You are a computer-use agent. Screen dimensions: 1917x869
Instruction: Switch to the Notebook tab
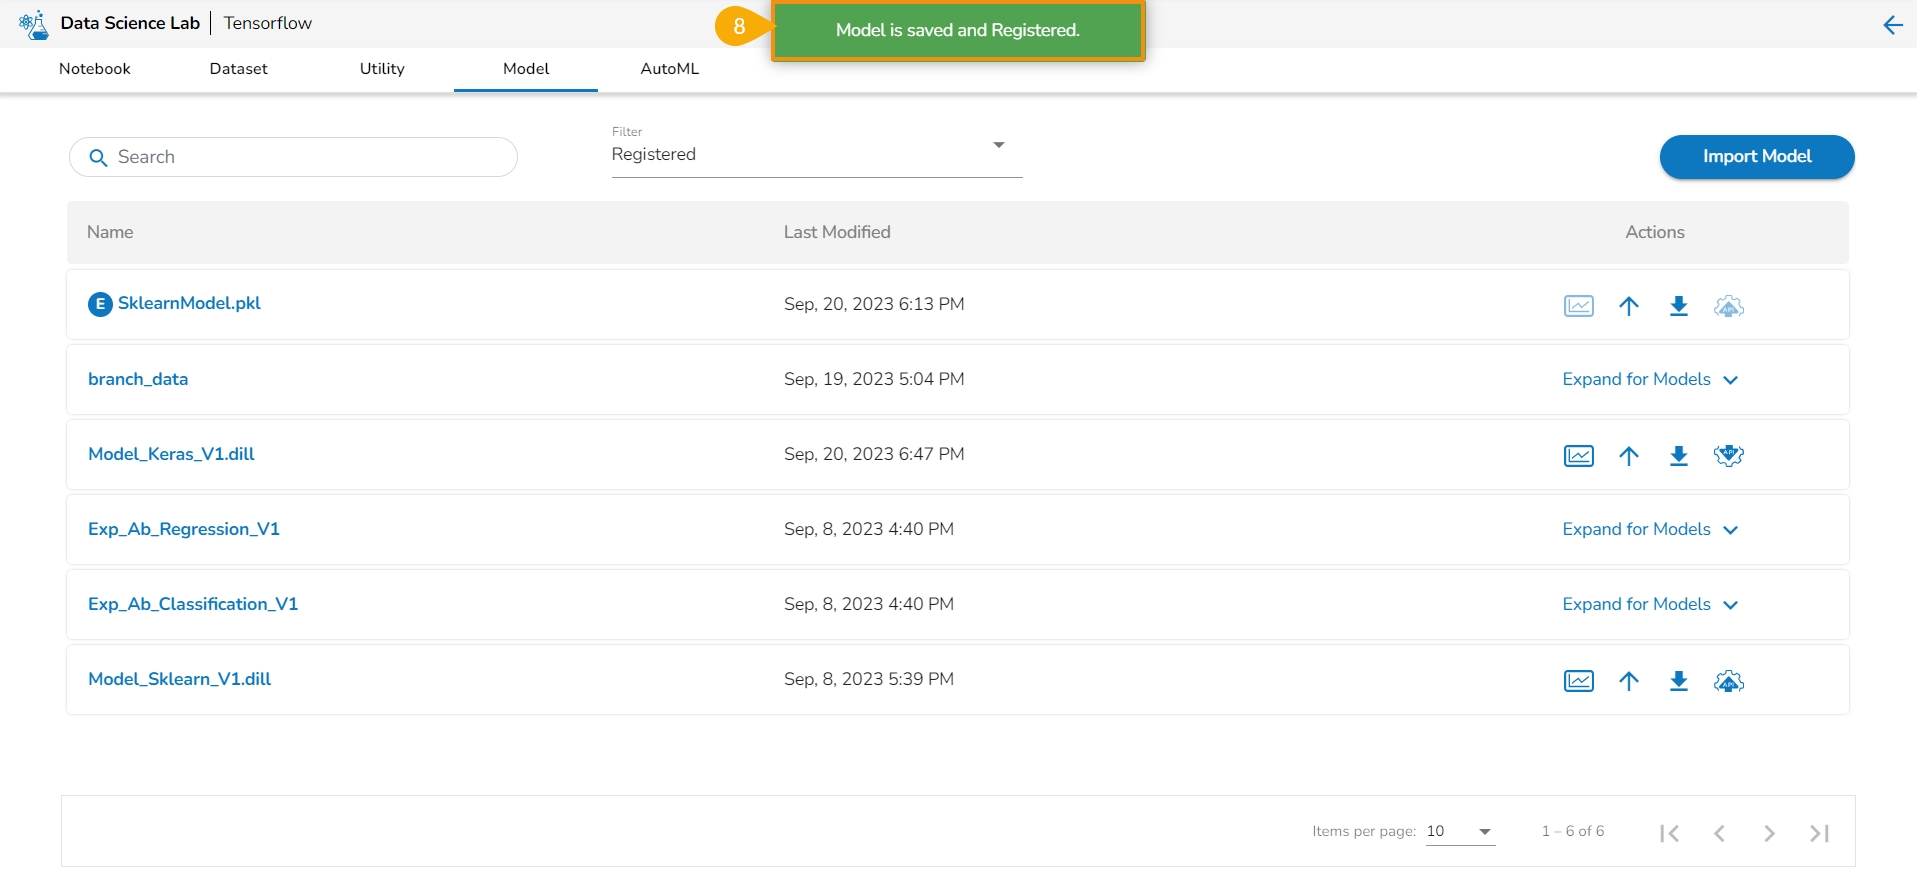point(95,69)
